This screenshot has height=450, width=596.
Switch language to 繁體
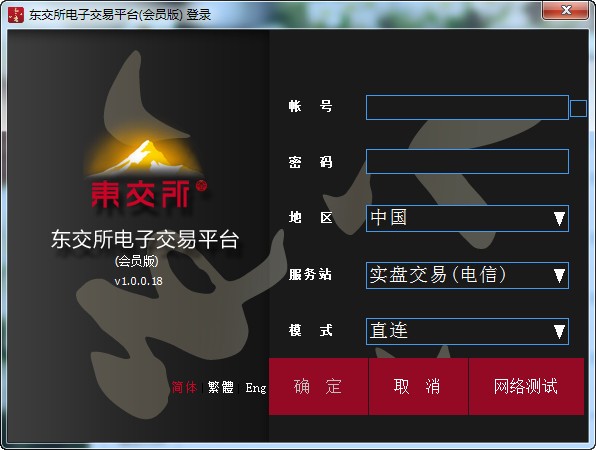pos(220,387)
